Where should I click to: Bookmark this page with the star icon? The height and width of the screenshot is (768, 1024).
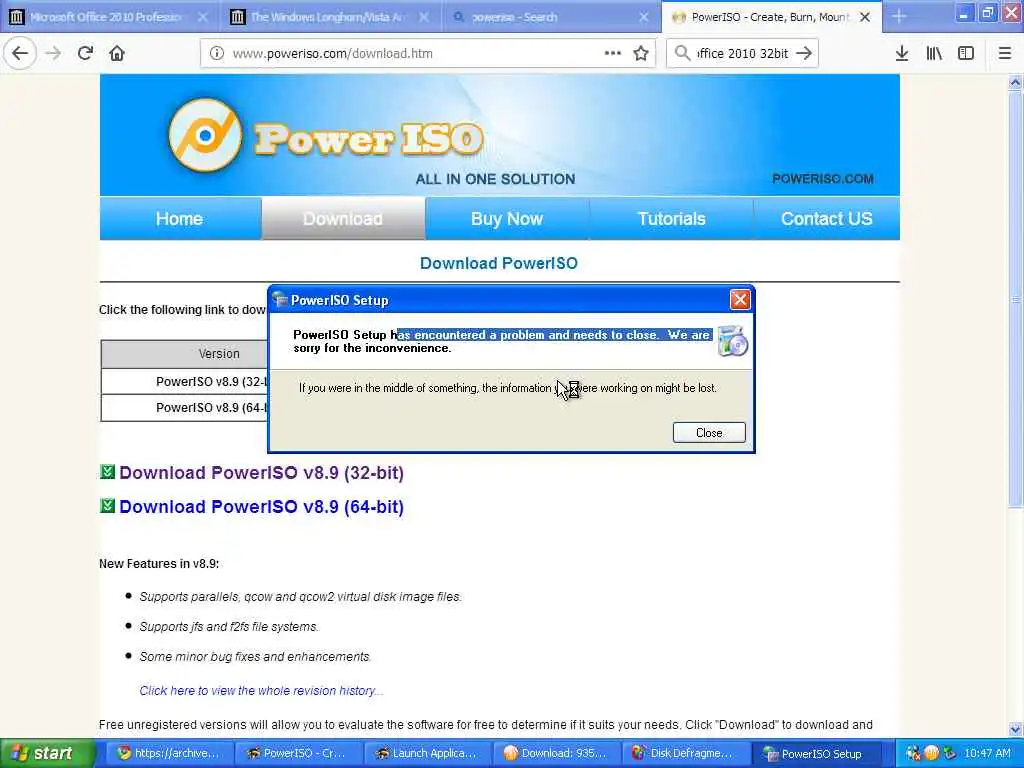point(641,53)
